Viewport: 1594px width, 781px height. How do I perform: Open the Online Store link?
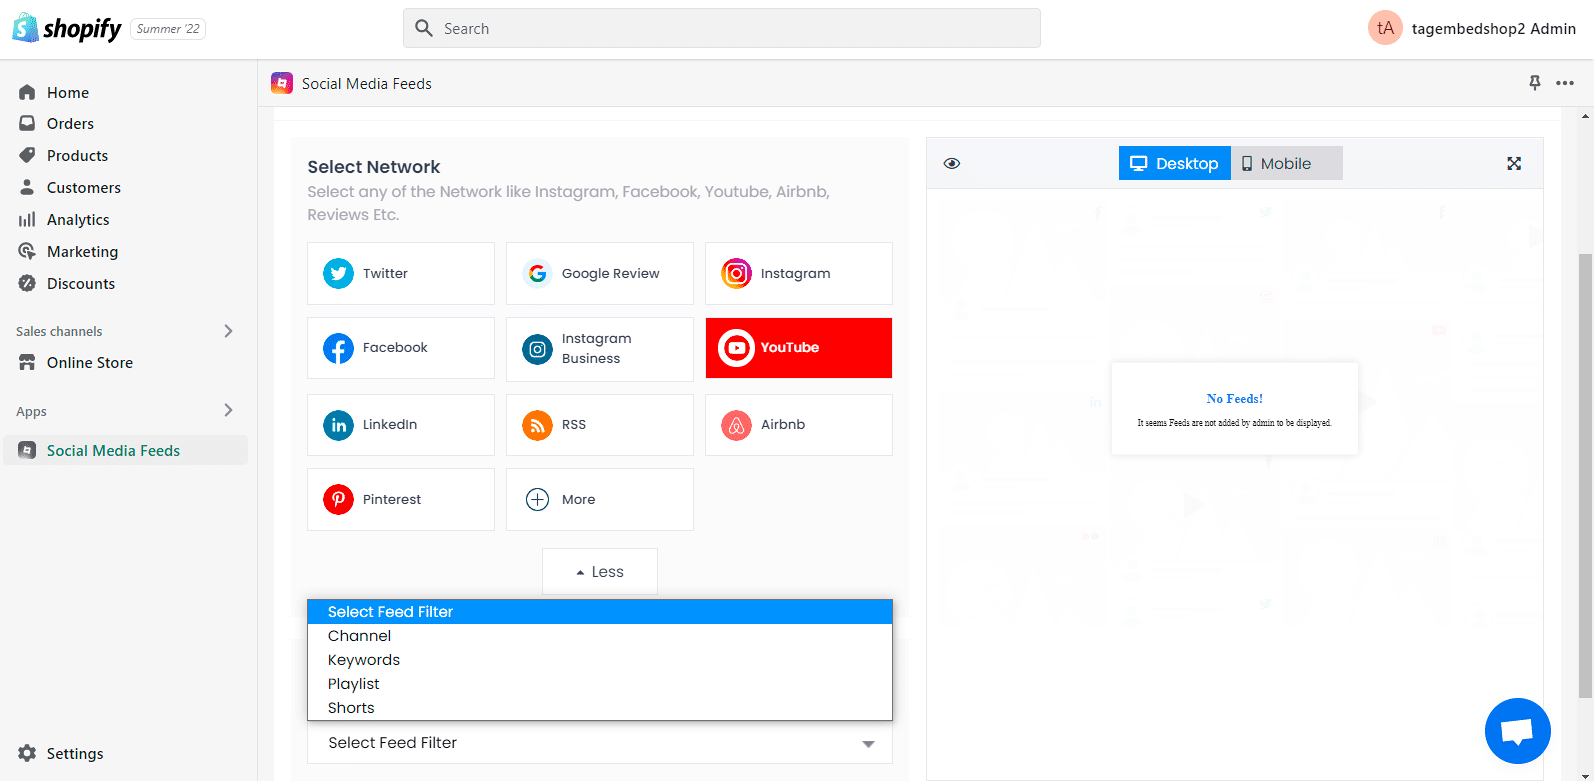(90, 362)
